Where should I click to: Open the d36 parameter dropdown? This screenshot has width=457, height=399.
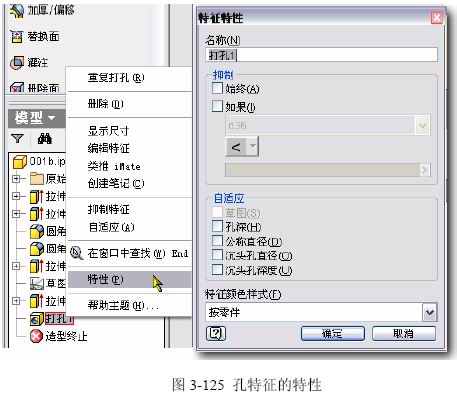423,125
